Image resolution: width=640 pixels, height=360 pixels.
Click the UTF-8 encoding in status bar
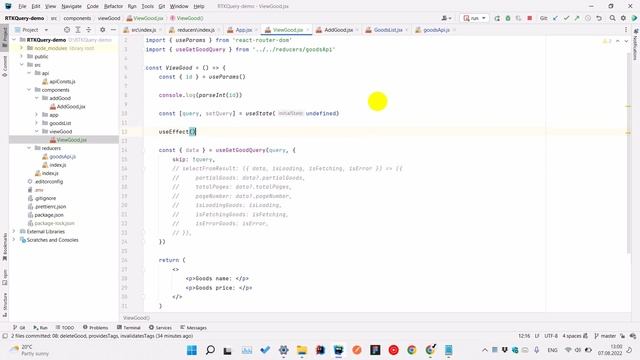click(x=551, y=336)
